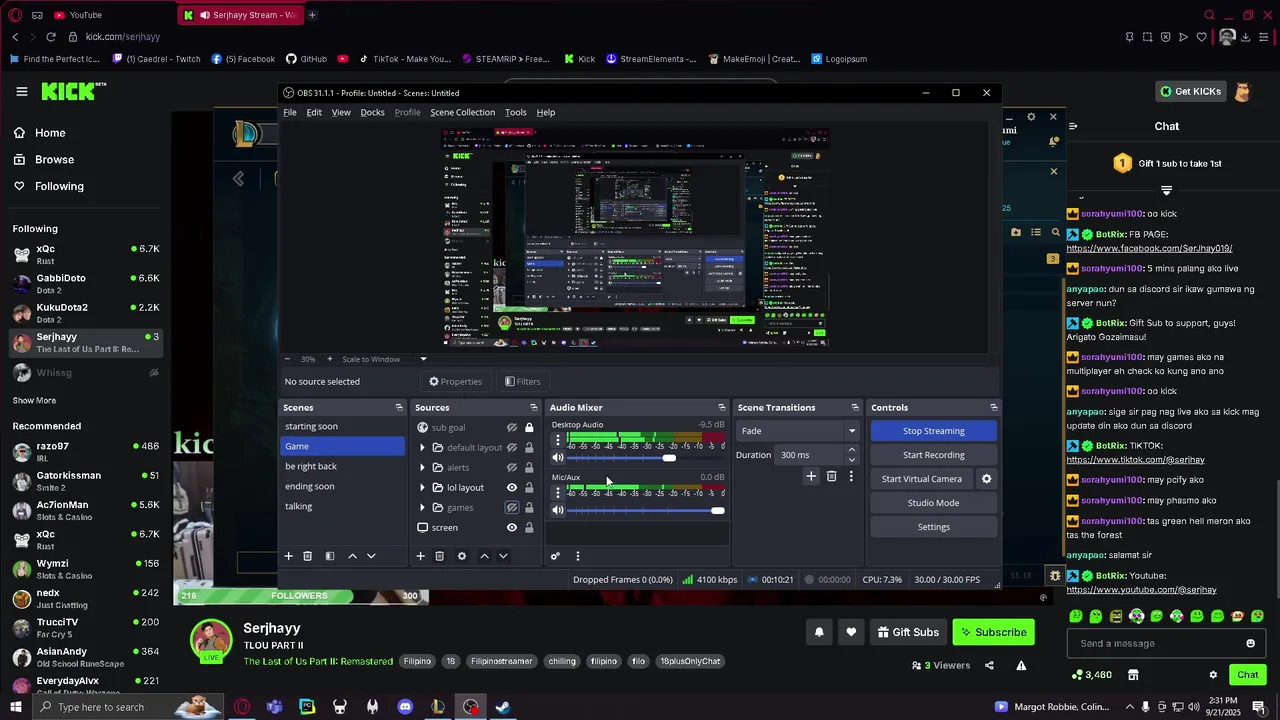
Task: Open OBS Settings from Controls
Action: pyautogui.click(x=934, y=527)
